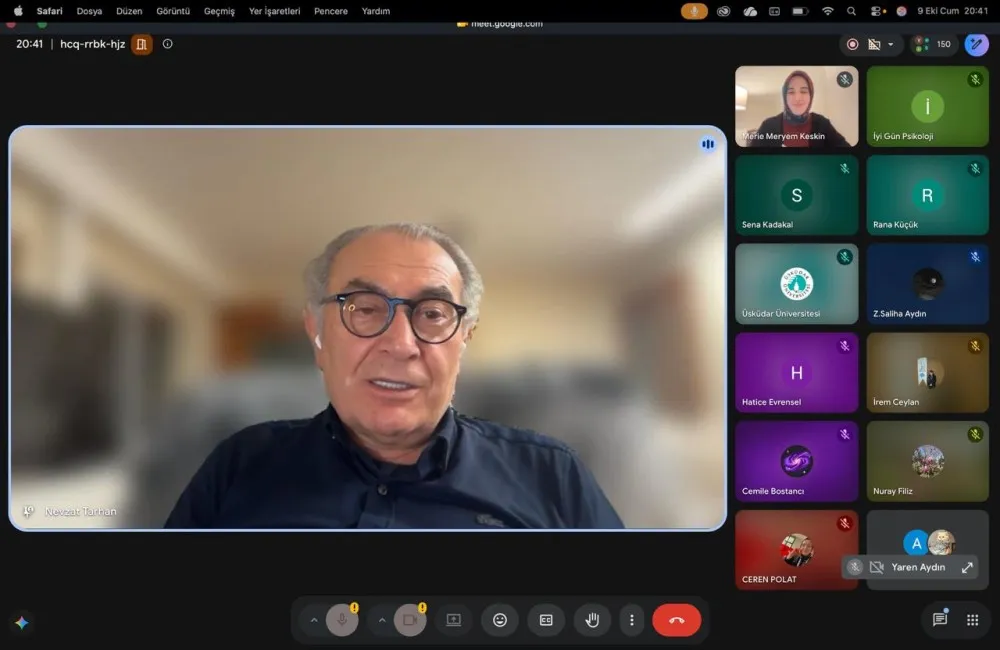Open the three-dot more options menu

click(632, 620)
